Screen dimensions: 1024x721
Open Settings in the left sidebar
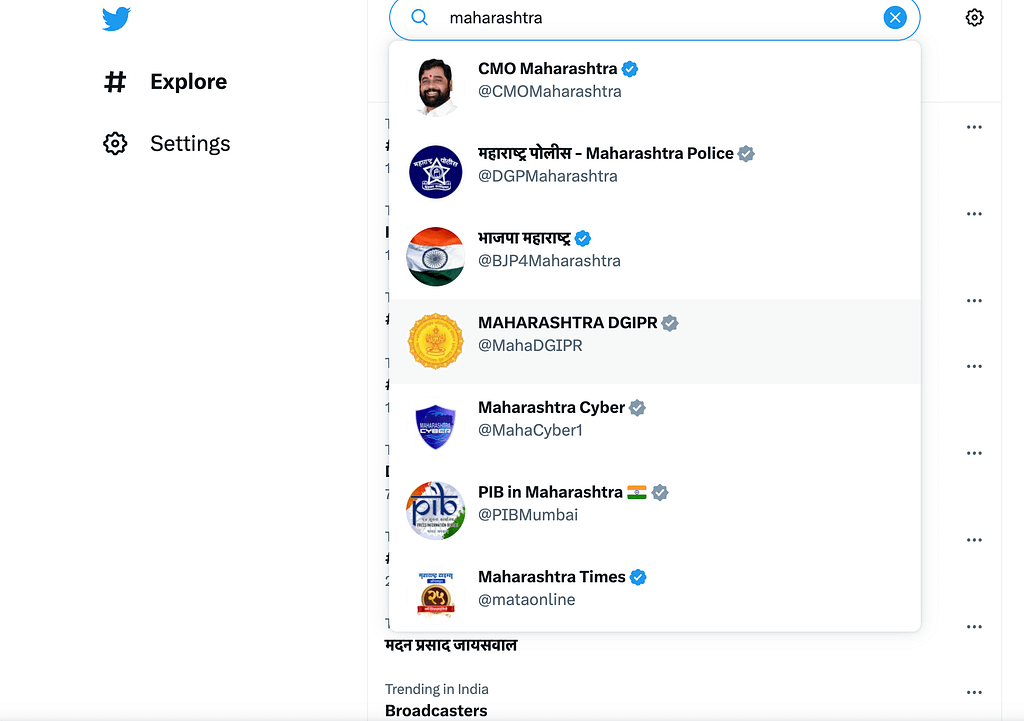[x=189, y=143]
